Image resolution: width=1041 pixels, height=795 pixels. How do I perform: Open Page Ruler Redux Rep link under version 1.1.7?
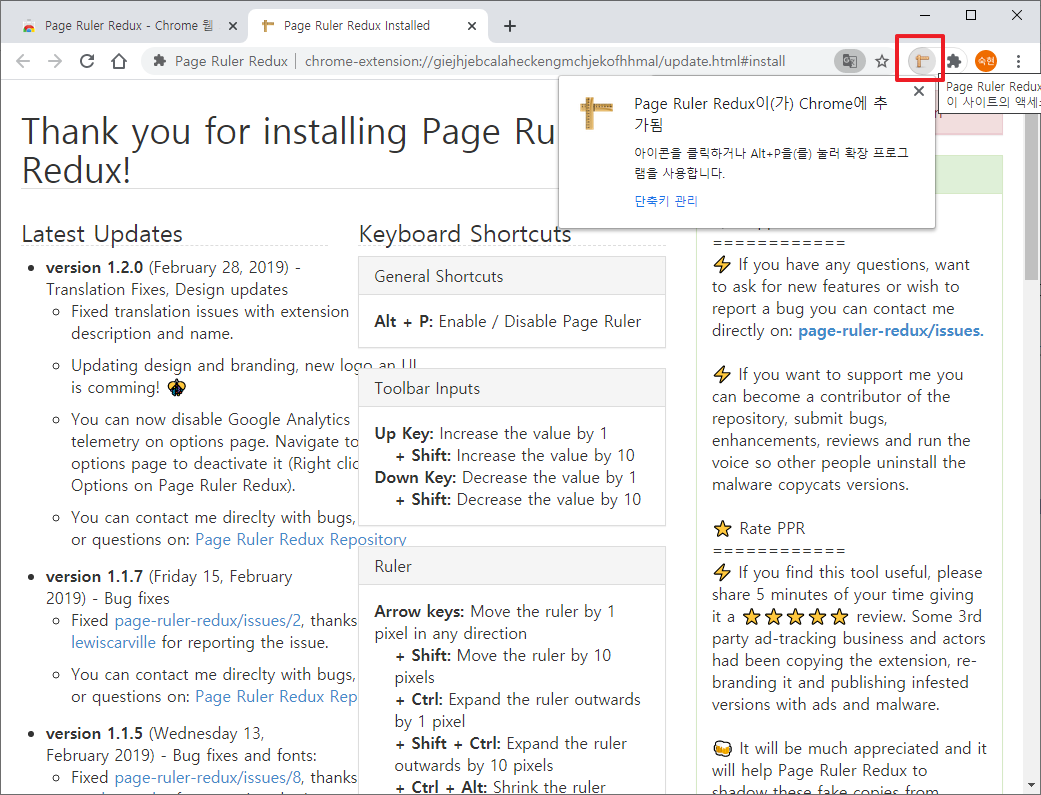click(276, 696)
